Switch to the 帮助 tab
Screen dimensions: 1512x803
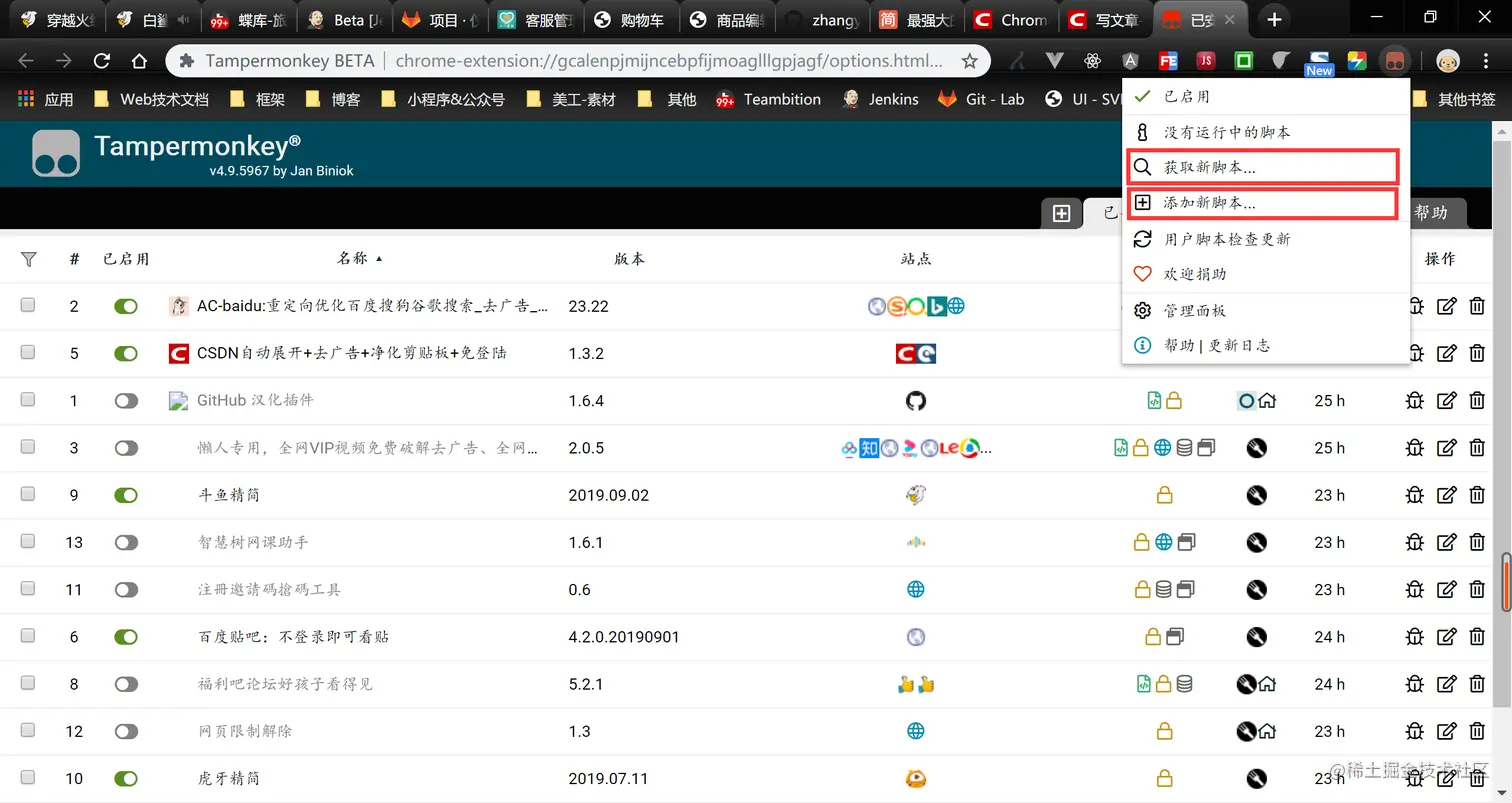pos(1432,213)
